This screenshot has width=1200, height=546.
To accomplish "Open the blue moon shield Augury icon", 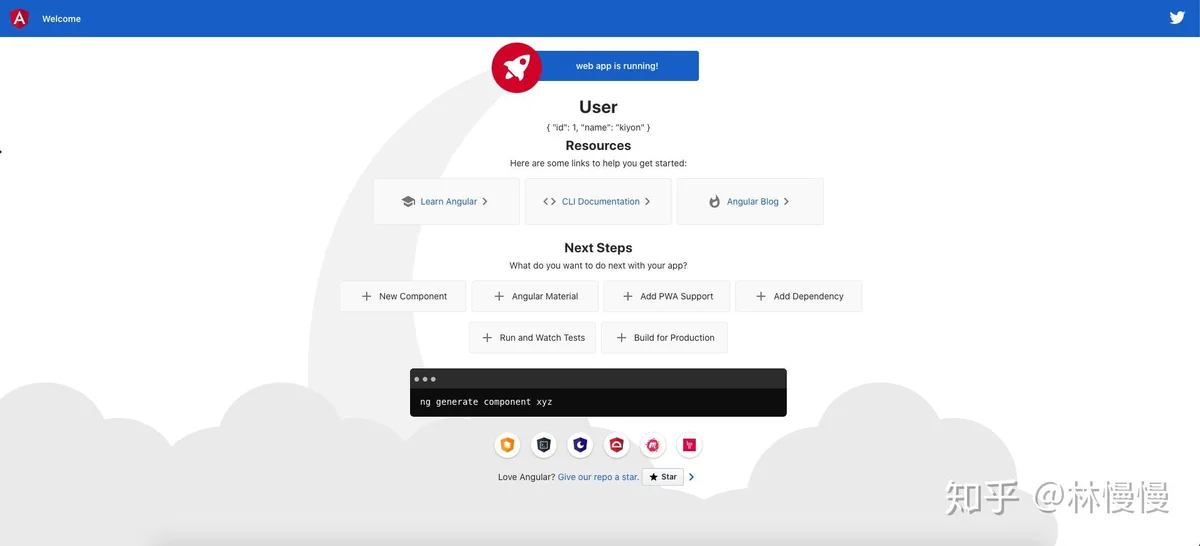I will coord(580,445).
